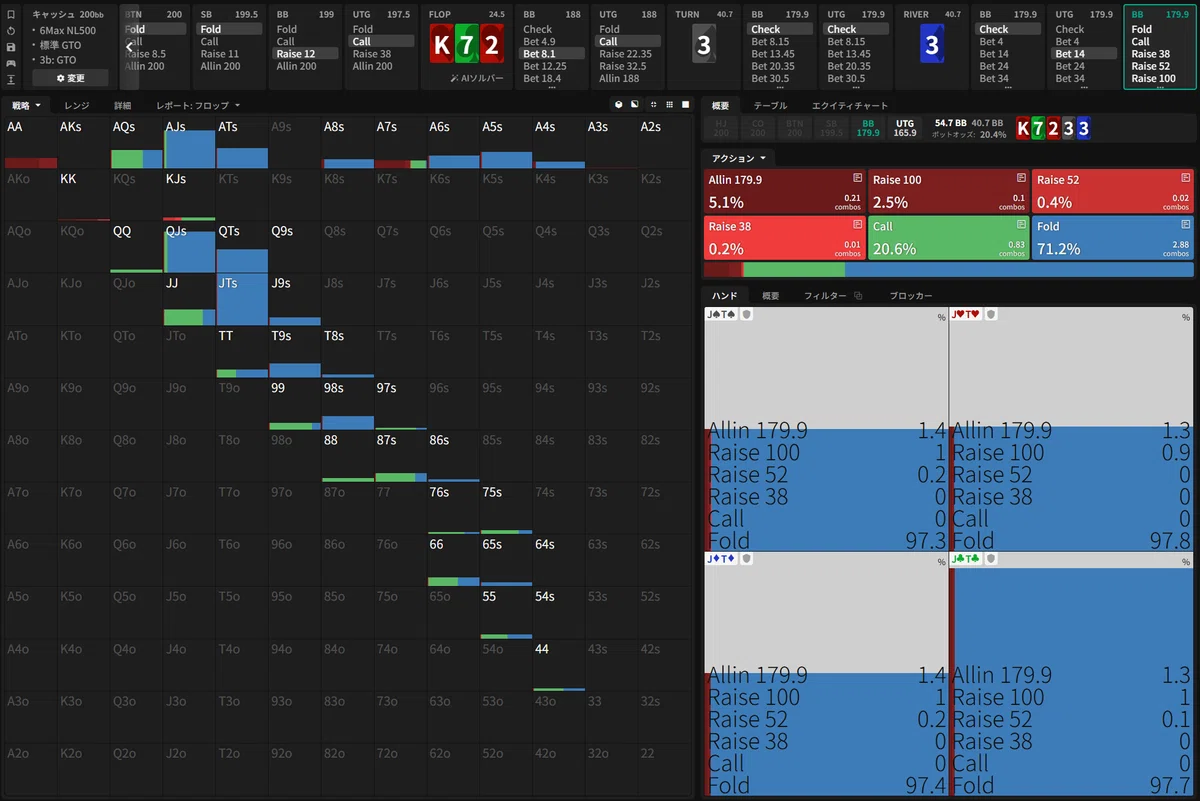Click shield icon on J♦T♦ hand
Image resolution: width=1200 pixels, height=801 pixels.
coord(746,559)
